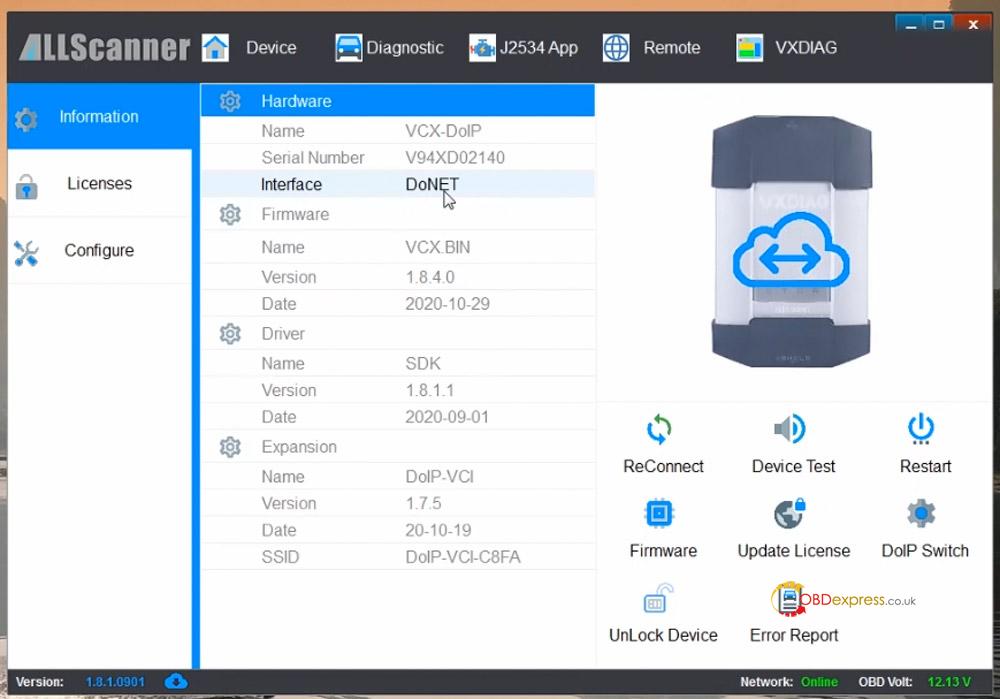This screenshot has width=1000, height=699.
Task: Switch to the Diagnostic tab
Action: [389, 47]
